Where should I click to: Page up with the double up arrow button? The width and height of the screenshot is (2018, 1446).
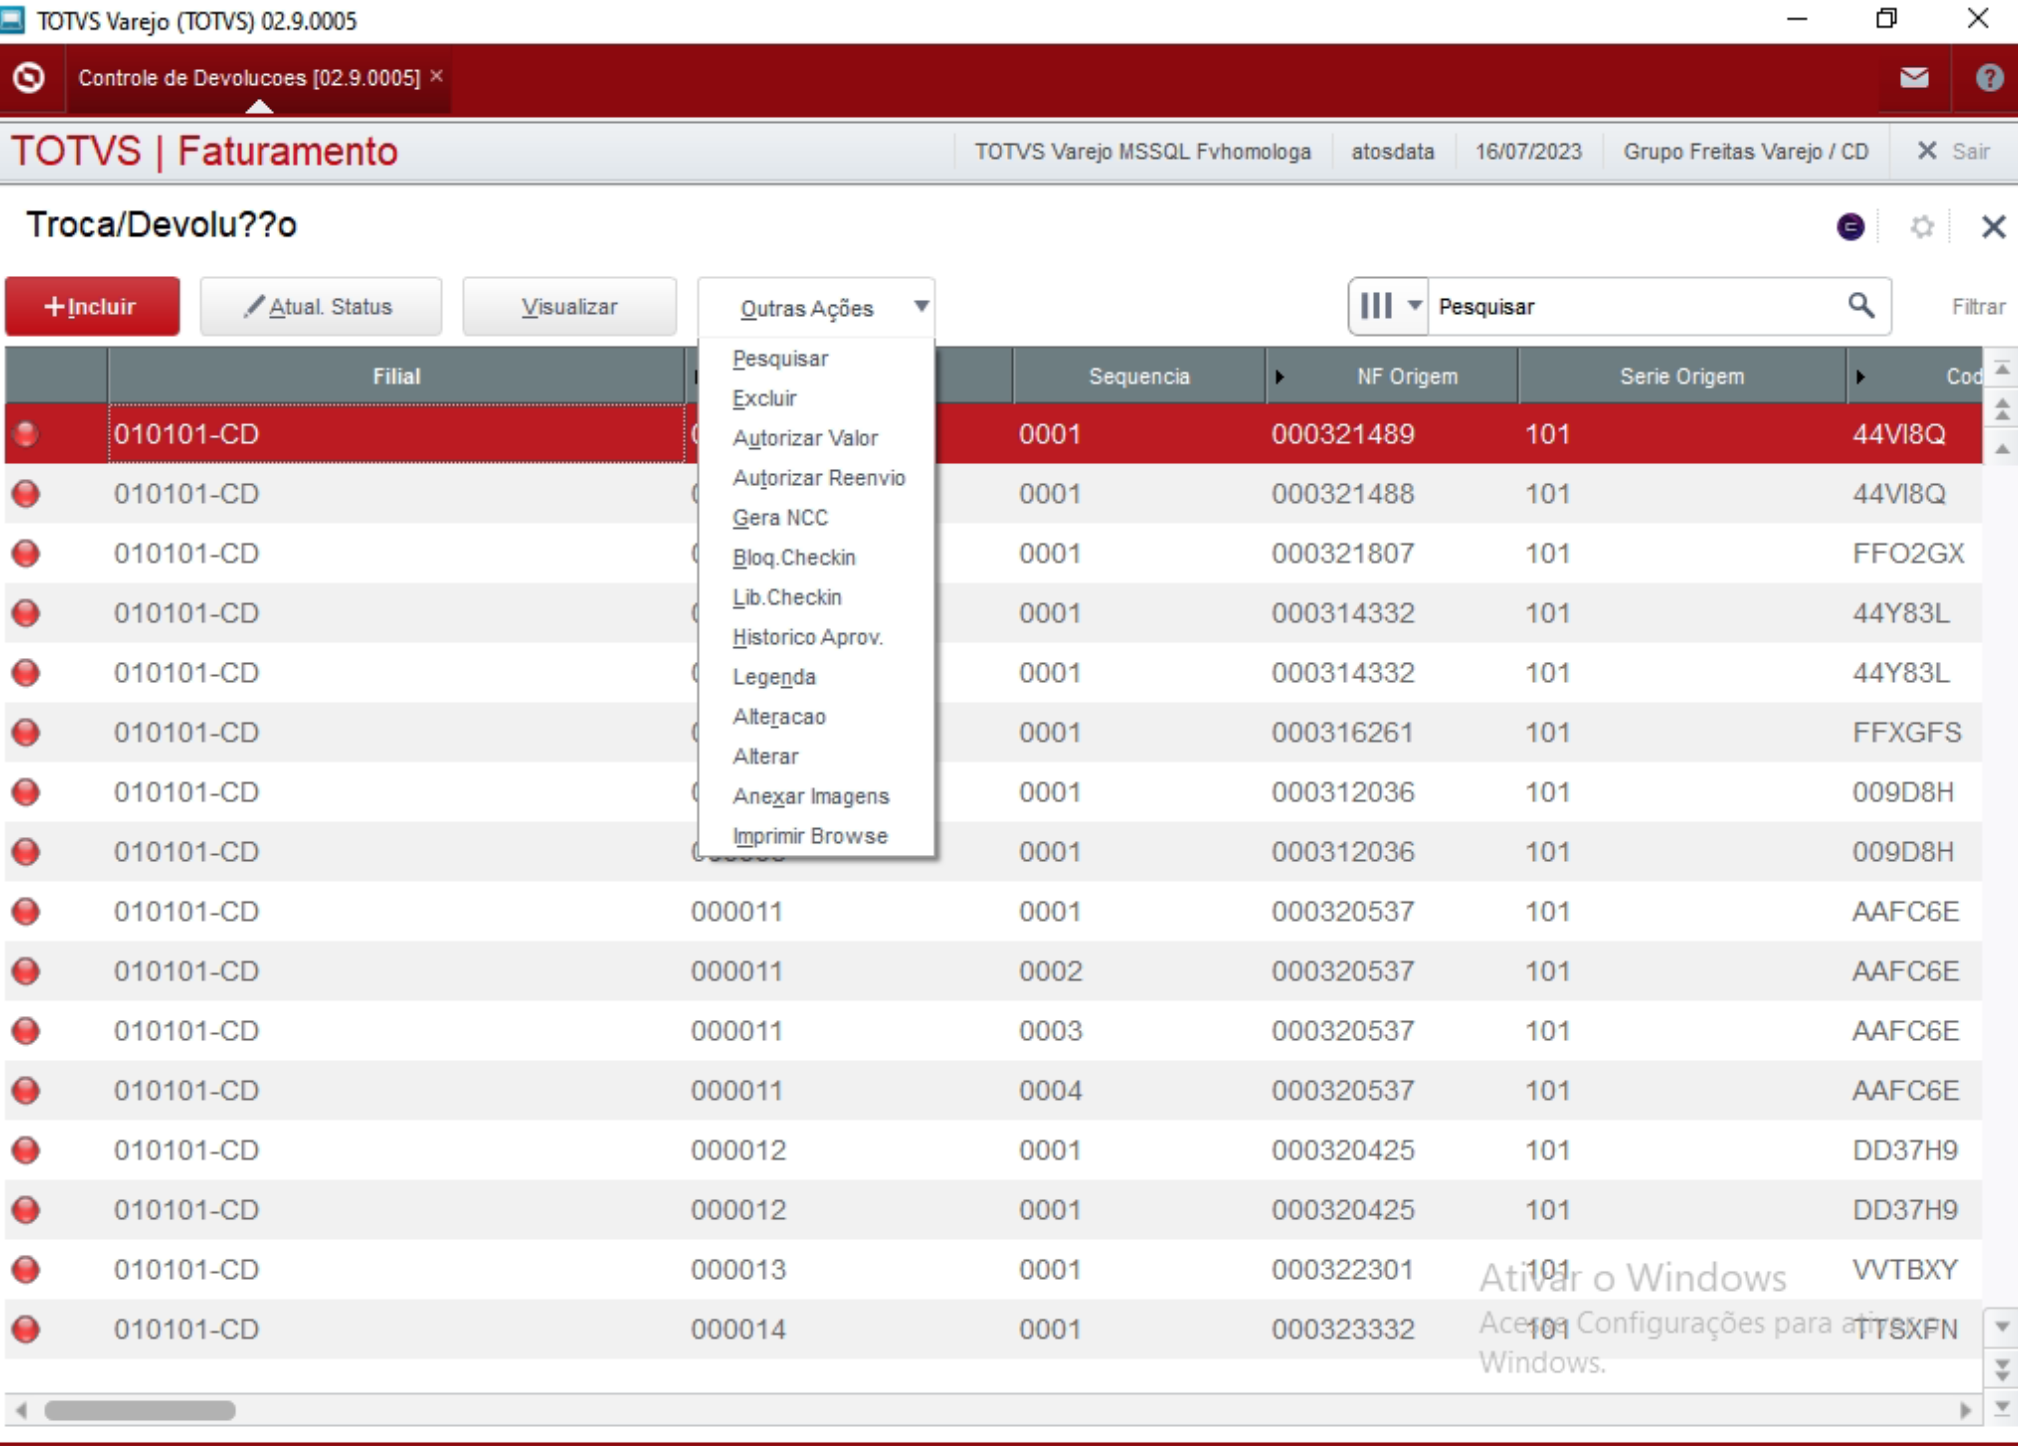point(2002,409)
